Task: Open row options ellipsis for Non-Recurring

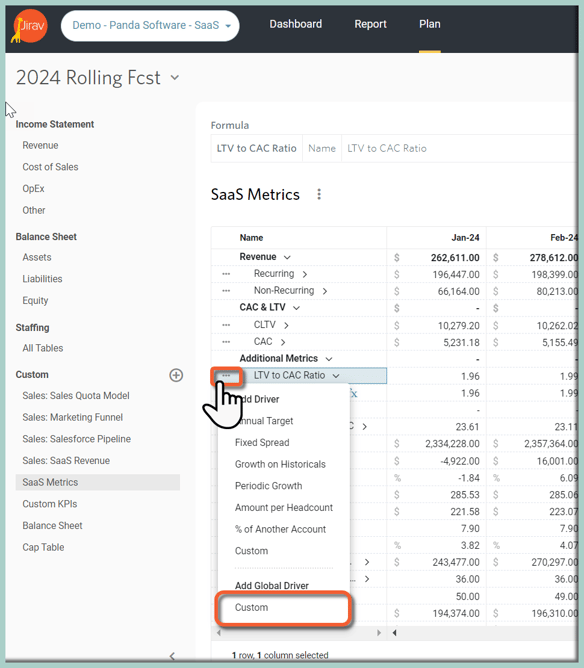Action: pyautogui.click(x=226, y=291)
